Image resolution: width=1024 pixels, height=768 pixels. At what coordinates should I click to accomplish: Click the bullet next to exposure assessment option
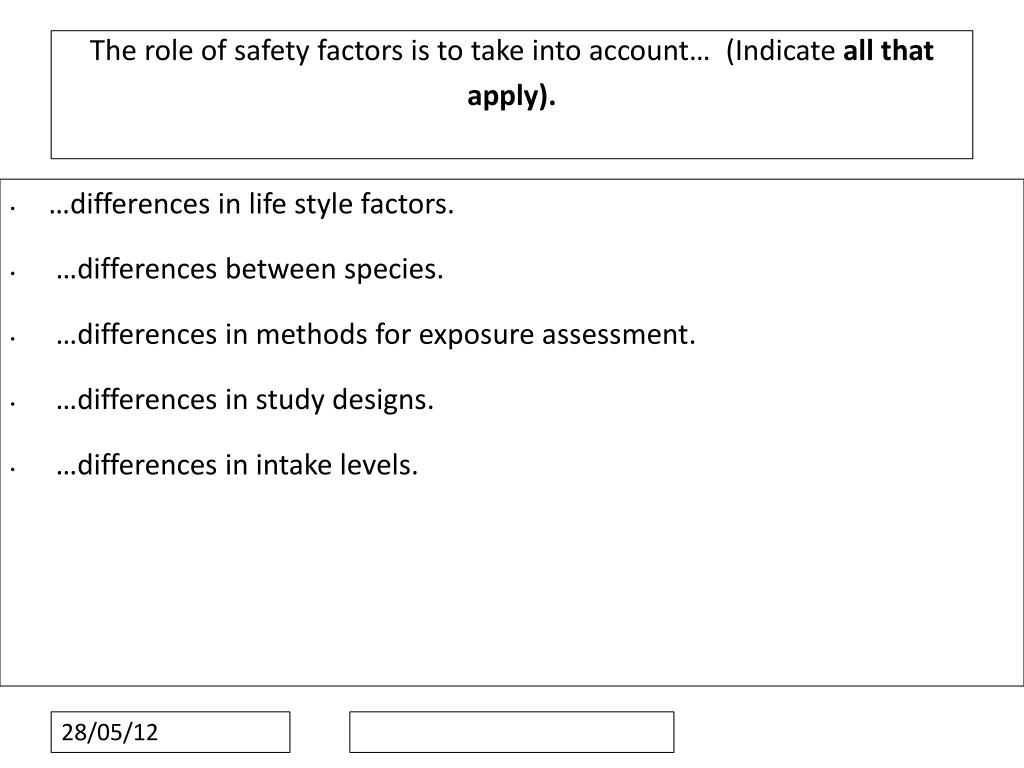click(x=12, y=339)
